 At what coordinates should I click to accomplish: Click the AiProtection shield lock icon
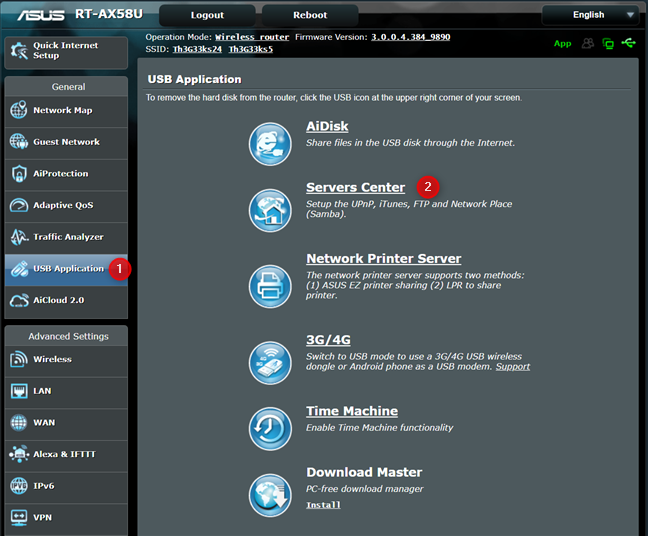pos(19,174)
